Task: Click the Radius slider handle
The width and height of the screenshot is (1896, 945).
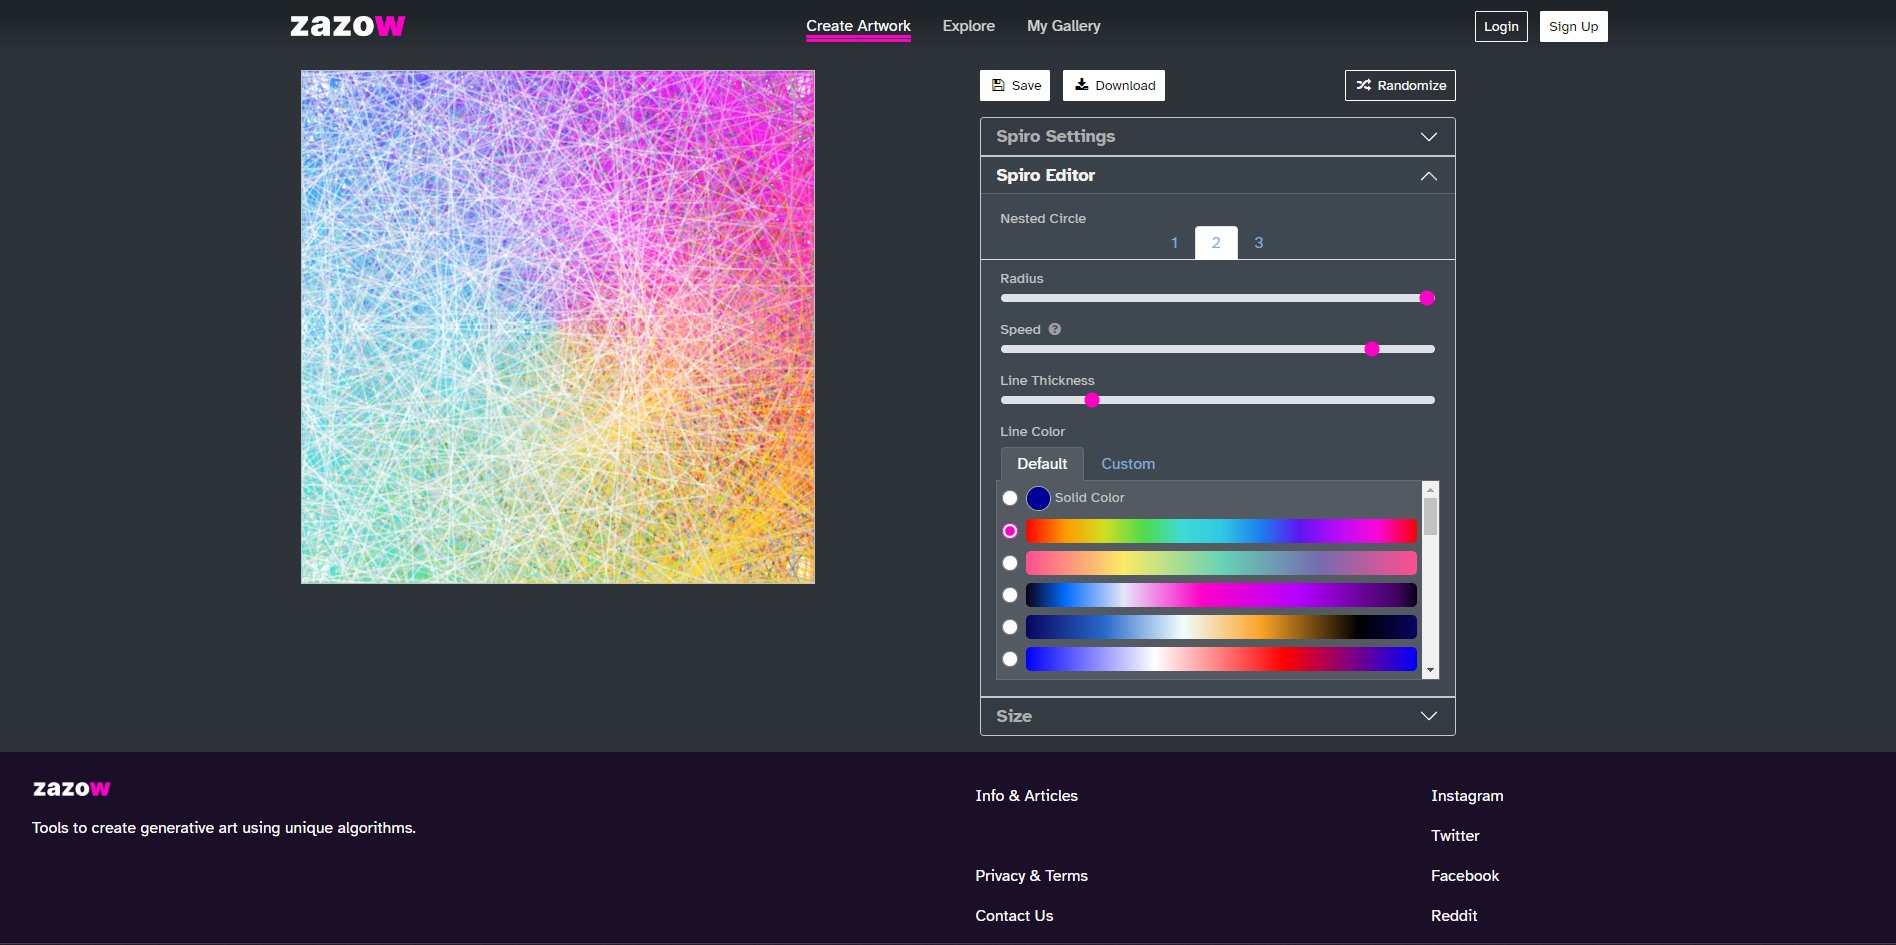Action: tap(1427, 298)
